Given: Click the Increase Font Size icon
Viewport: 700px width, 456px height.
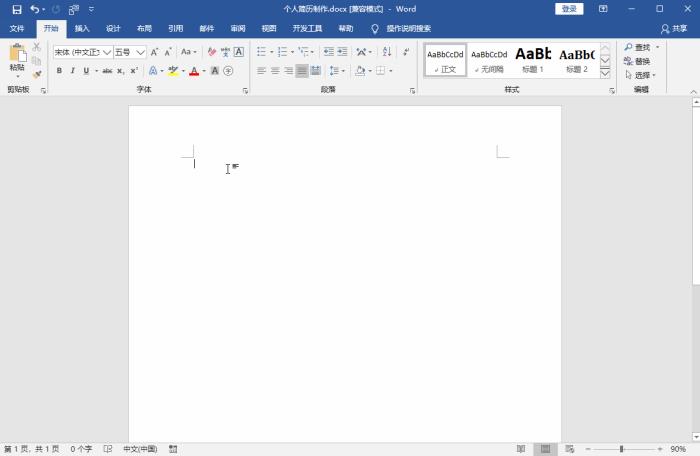Looking at the screenshot, I should tap(155, 51).
